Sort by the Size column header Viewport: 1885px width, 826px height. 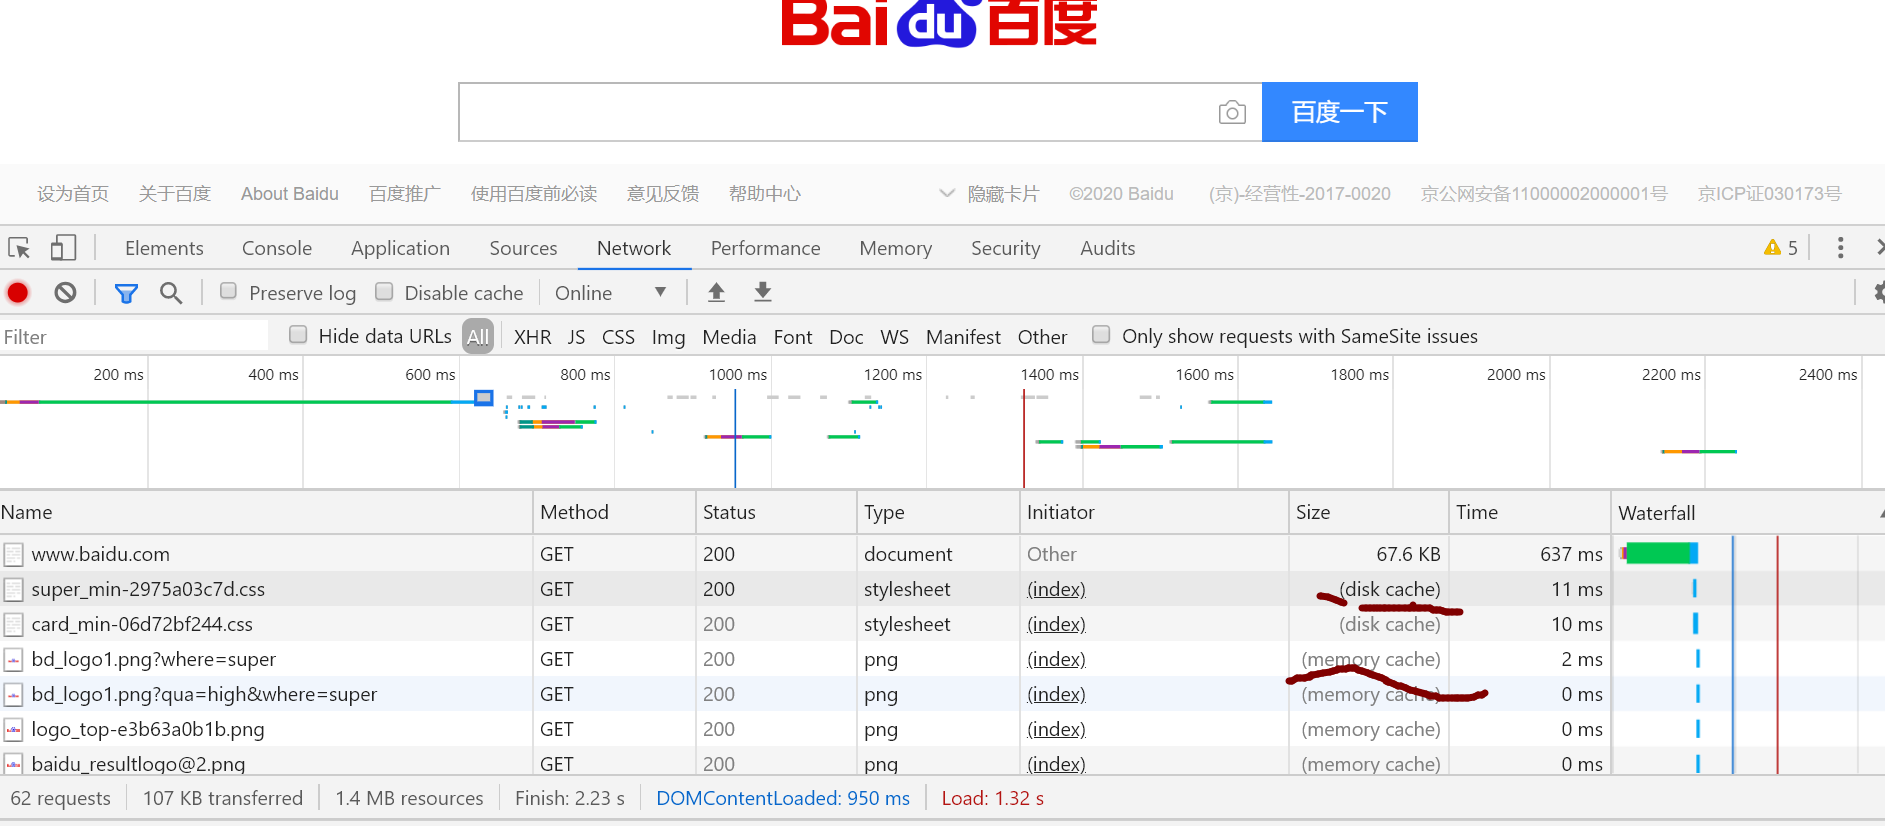(1368, 512)
